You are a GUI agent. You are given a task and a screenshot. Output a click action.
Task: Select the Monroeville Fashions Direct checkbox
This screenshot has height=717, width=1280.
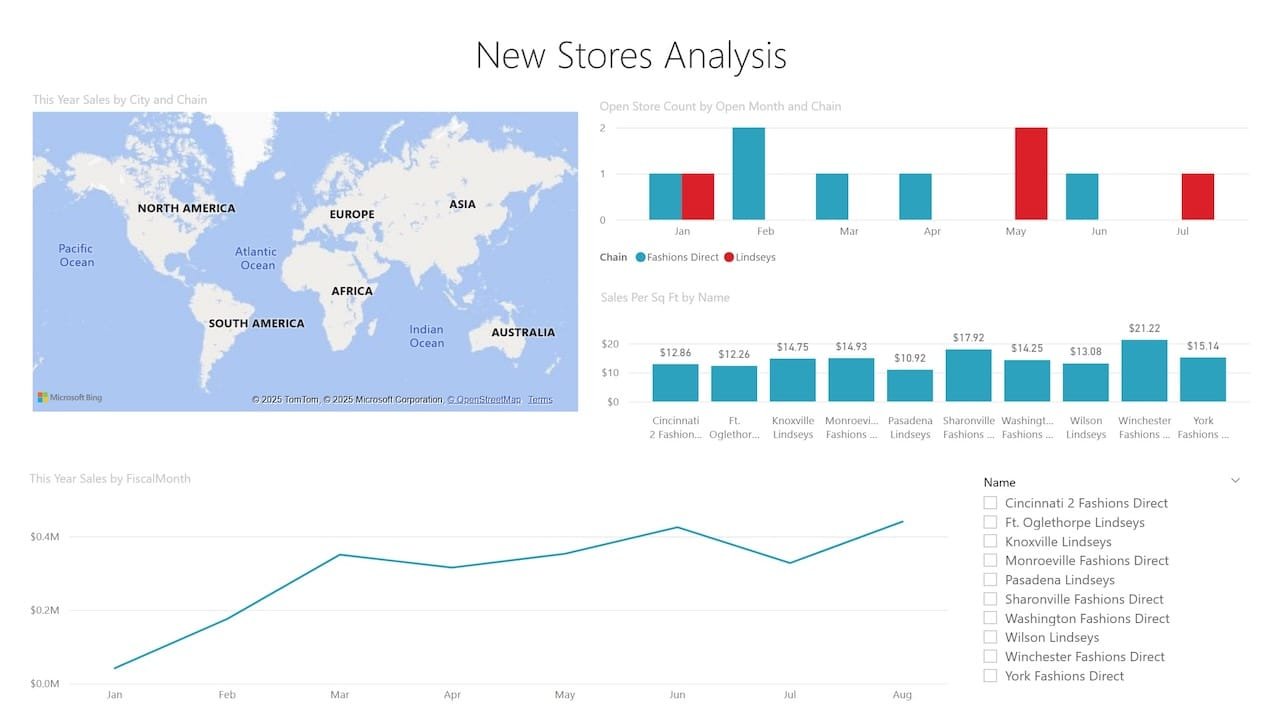[990, 560]
